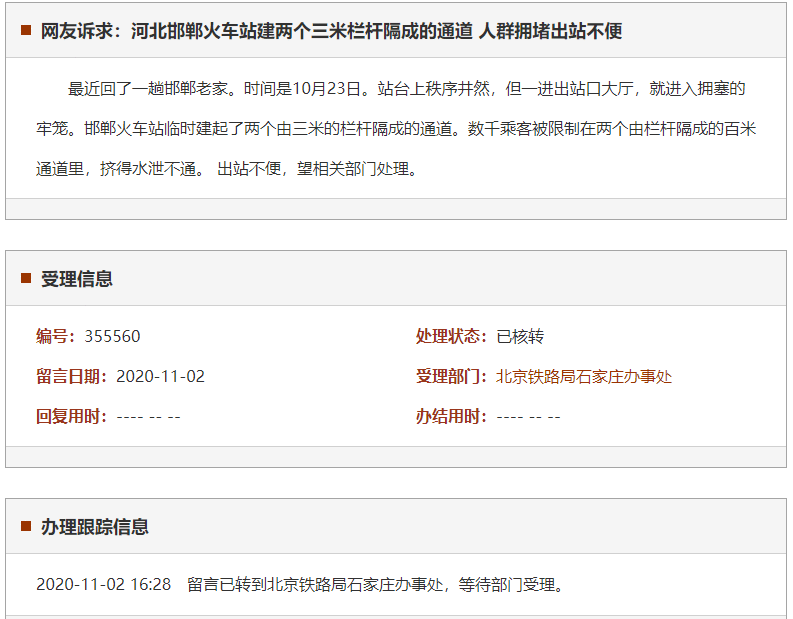793x619 pixels.
Task: Select the 办理跟踪信息 section heading
Action: pos(95,527)
